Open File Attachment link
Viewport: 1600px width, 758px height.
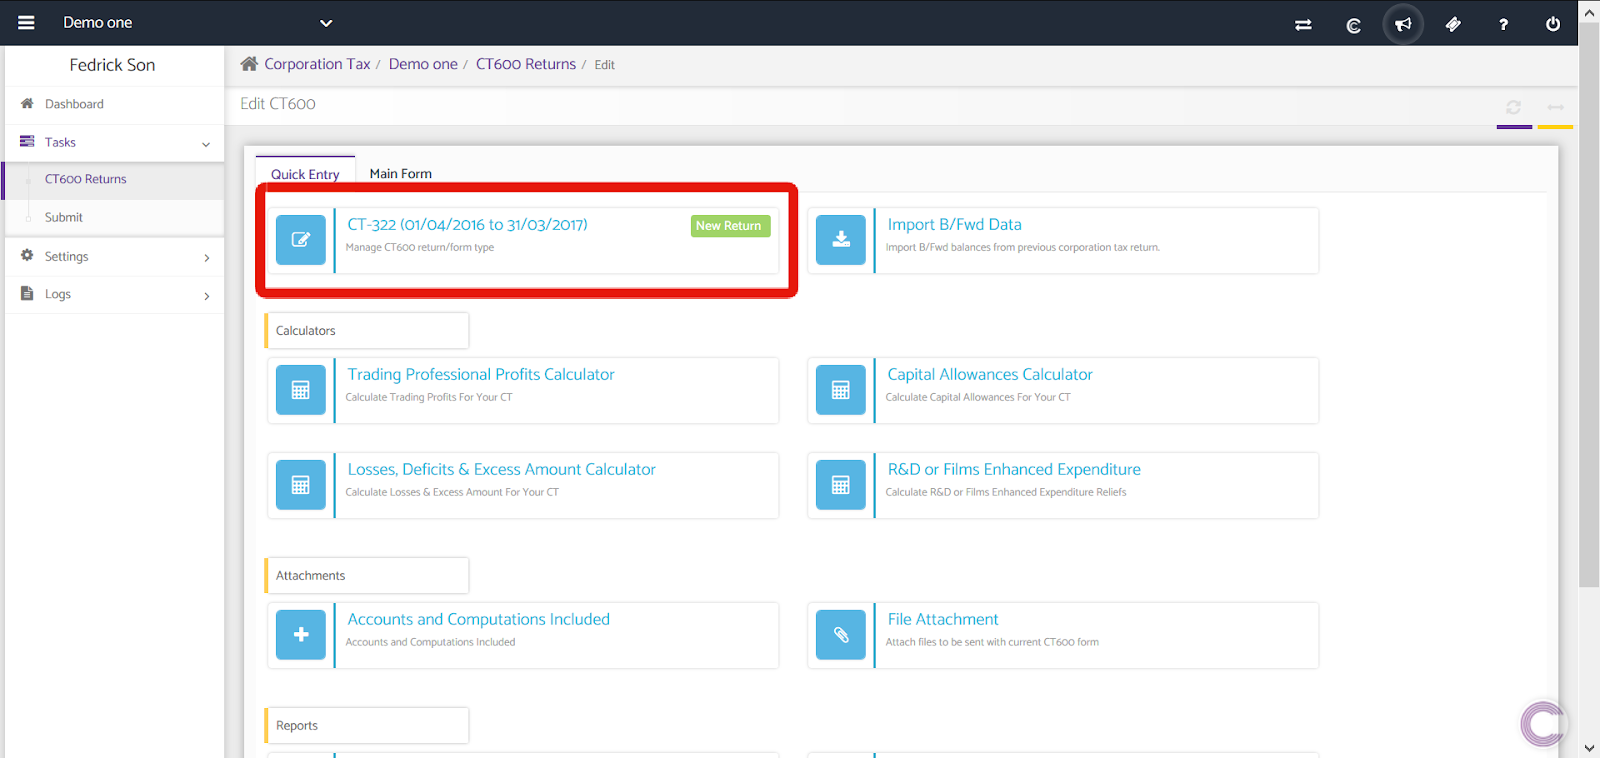coord(943,620)
